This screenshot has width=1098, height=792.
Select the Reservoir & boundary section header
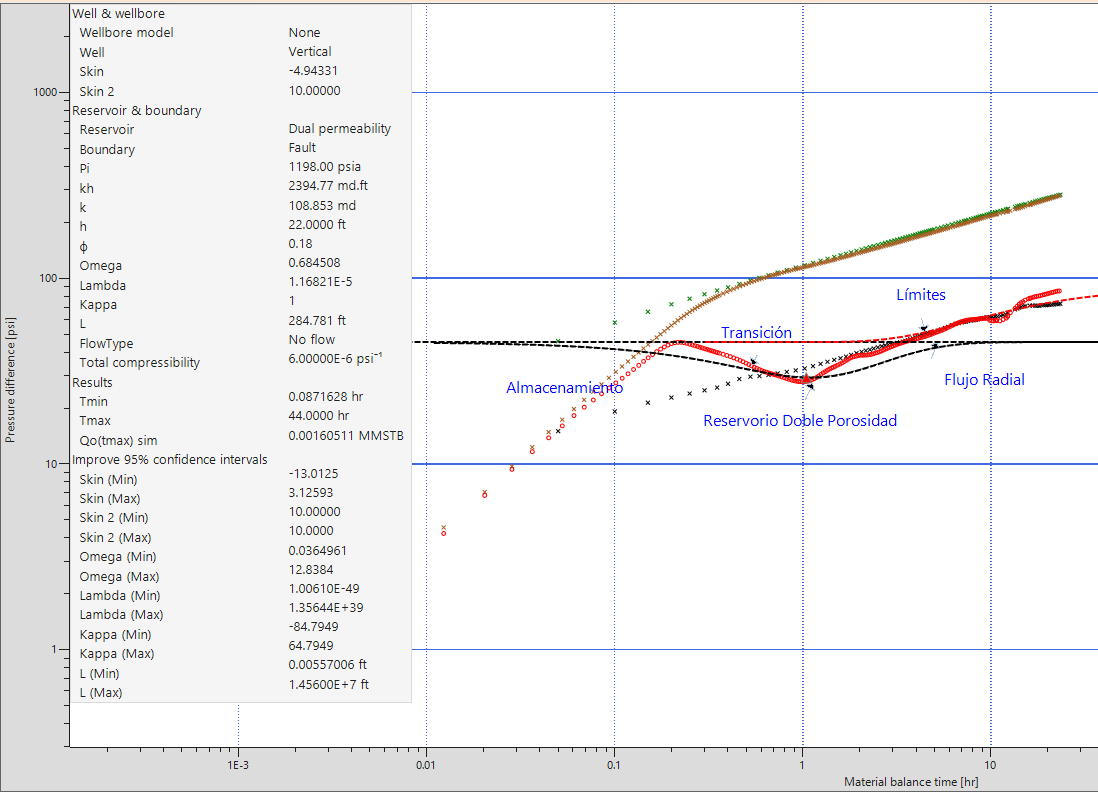pyautogui.click(x=137, y=110)
